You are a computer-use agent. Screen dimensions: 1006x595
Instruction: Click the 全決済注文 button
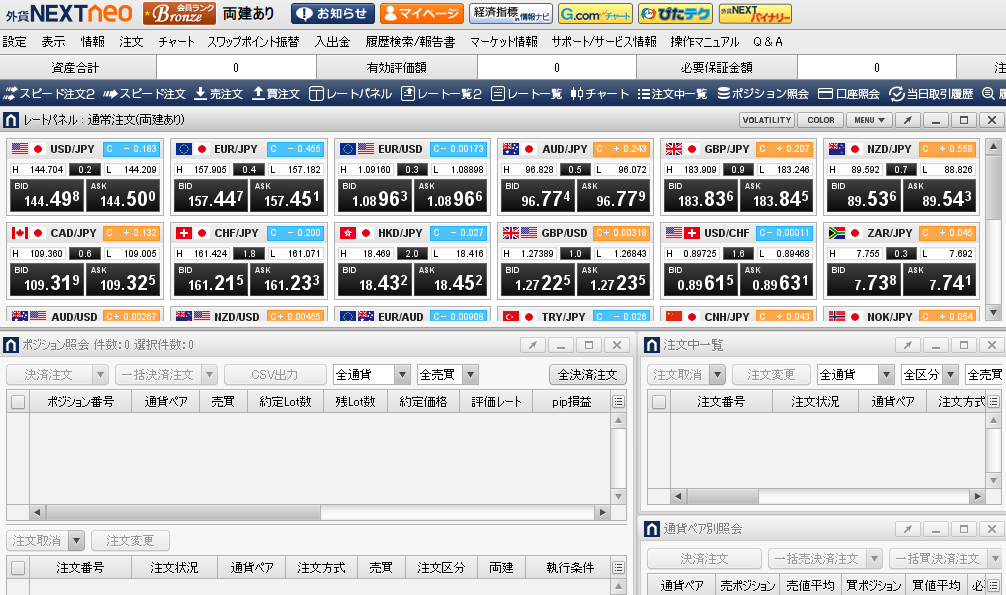pyautogui.click(x=588, y=375)
